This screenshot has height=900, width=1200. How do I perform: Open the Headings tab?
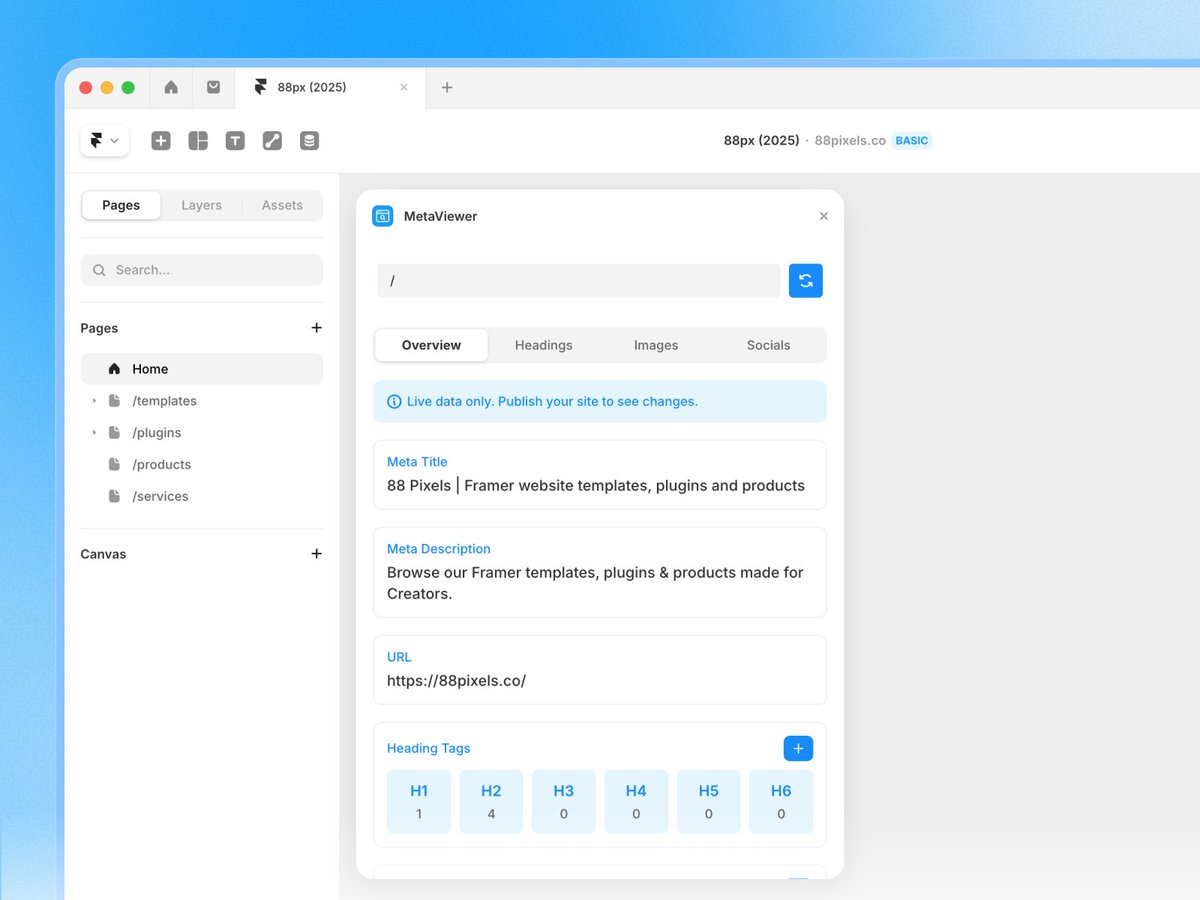(544, 345)
